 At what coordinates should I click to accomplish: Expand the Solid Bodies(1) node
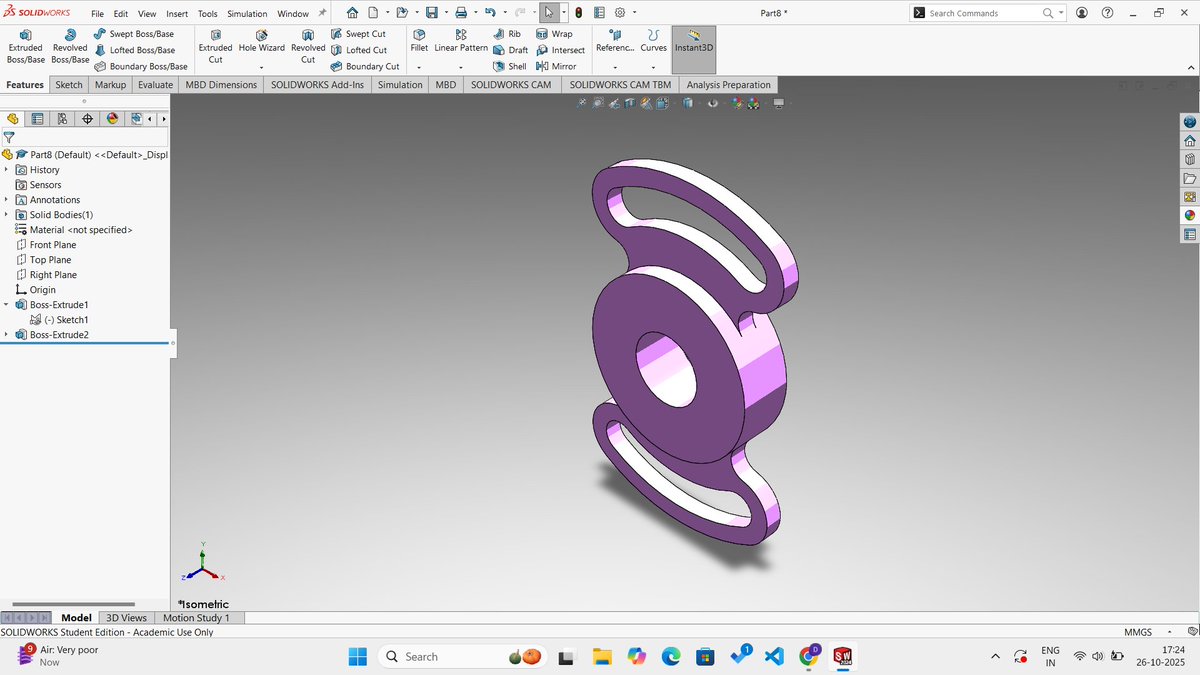click(x=6, y=215)
